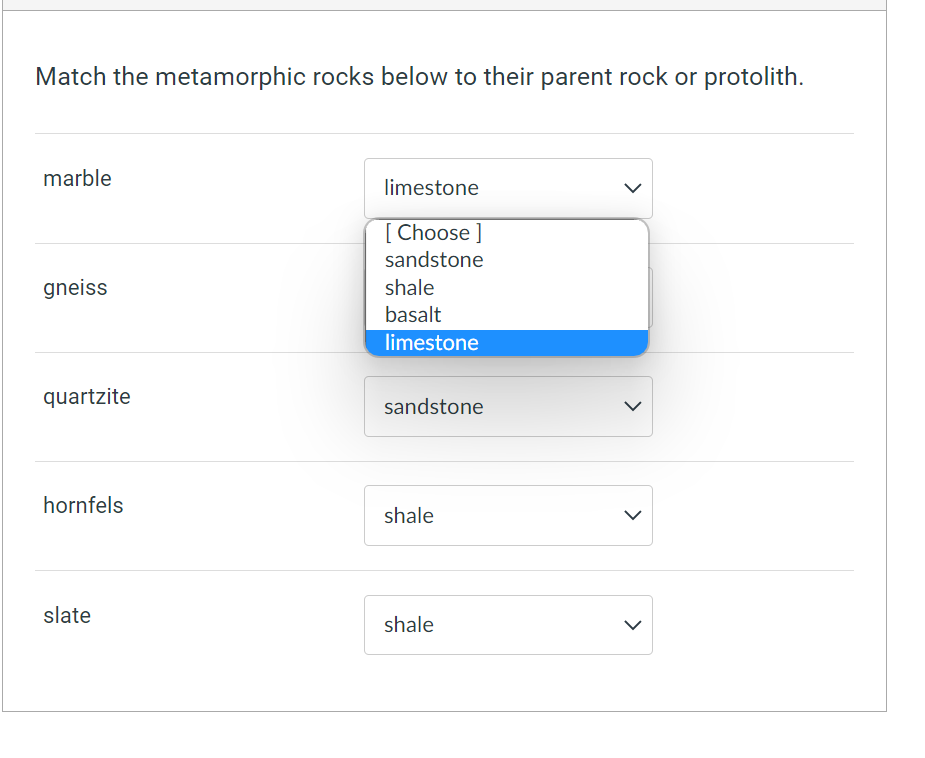This screenshot has width=925, height=758.
Task: Open the marble parent rock dropdown
Action: coord(507,188)
